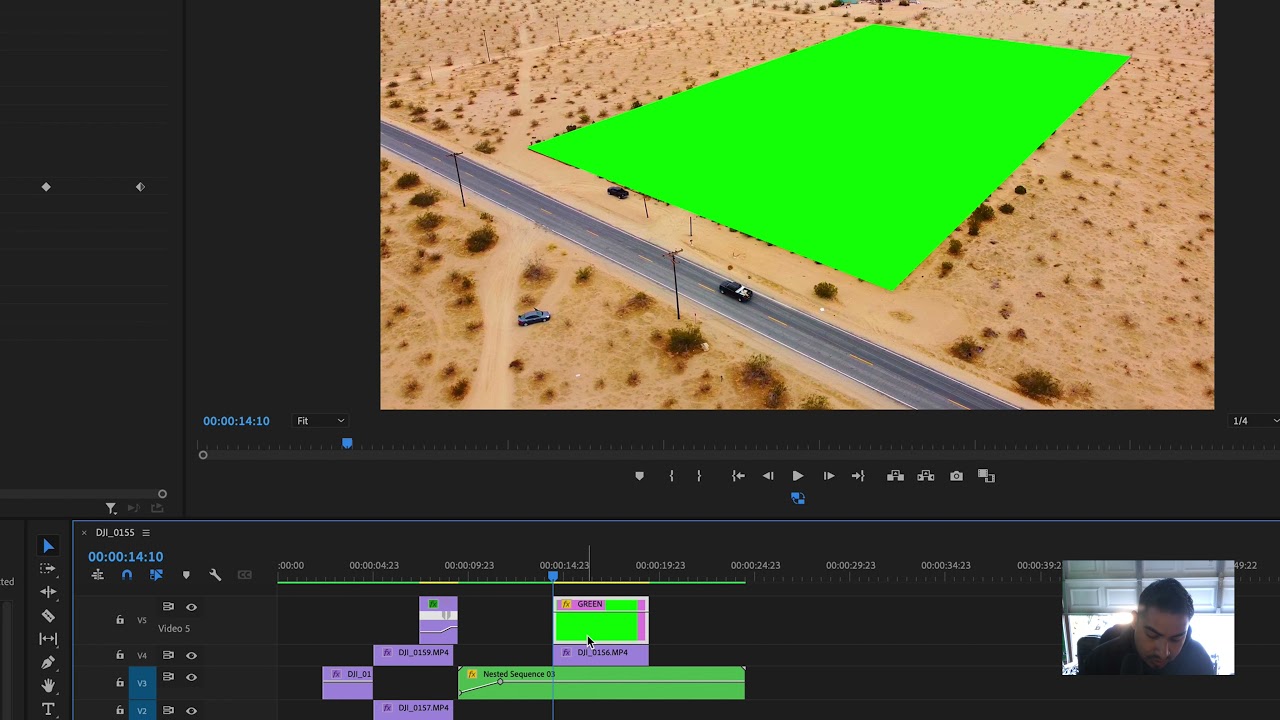Open Comparison View button
Screen dimensions: 1280x720
click(986, 476)
